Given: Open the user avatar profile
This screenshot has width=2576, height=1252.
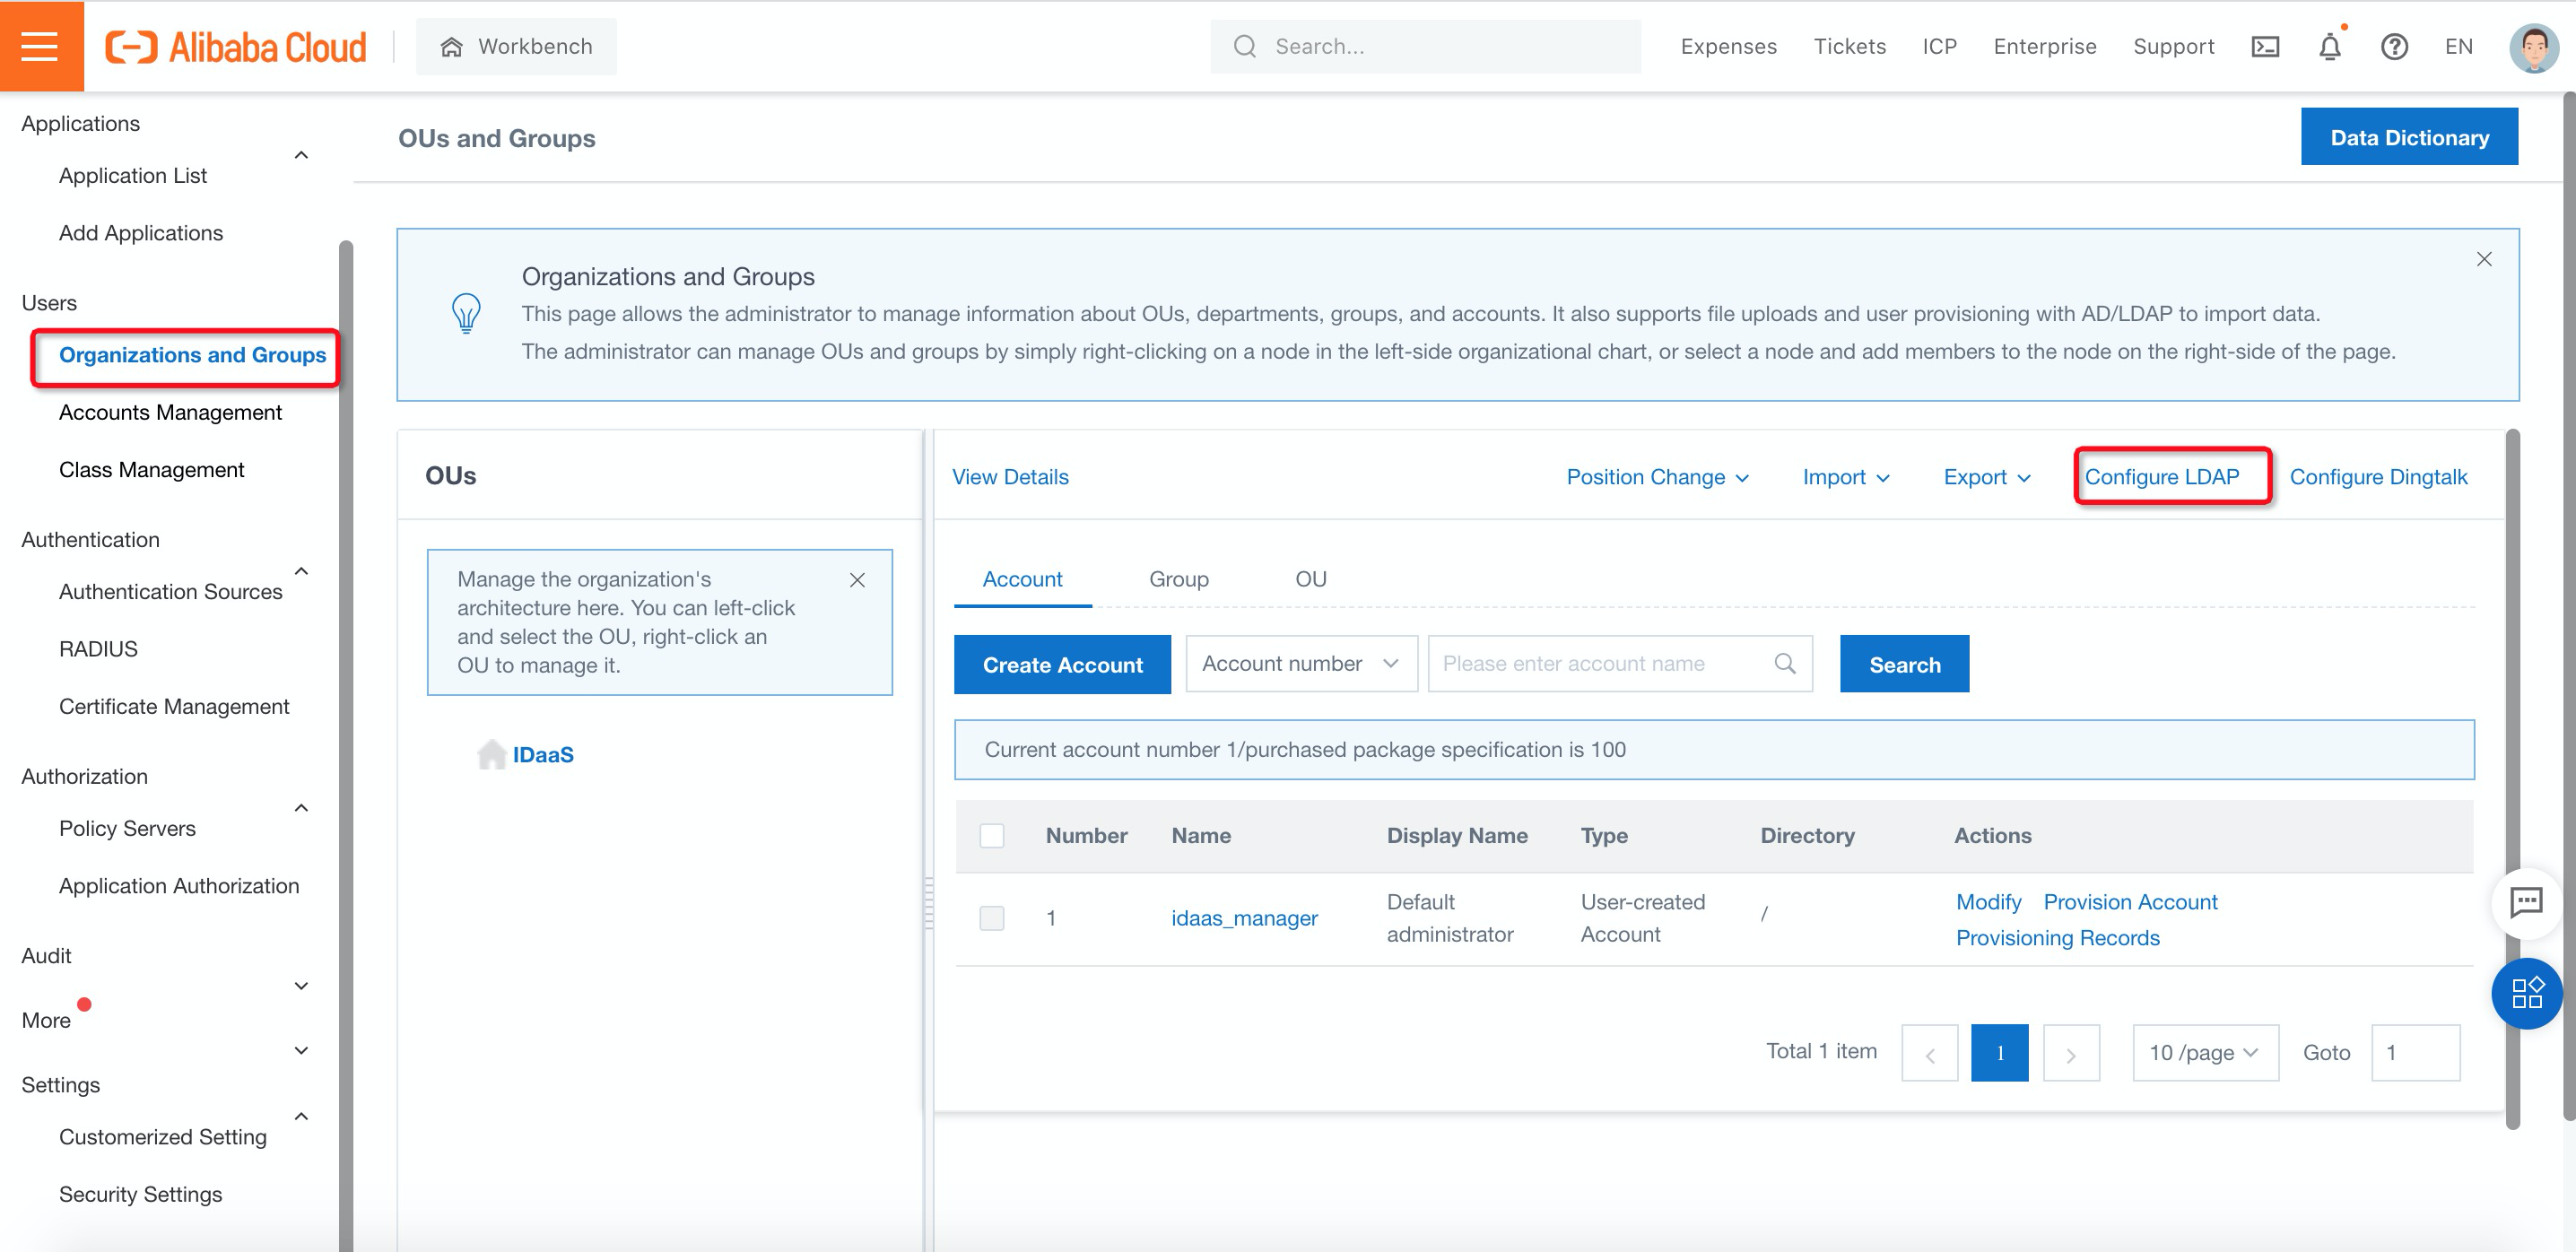Looking at the screenshot, I should pos(2532,47).
